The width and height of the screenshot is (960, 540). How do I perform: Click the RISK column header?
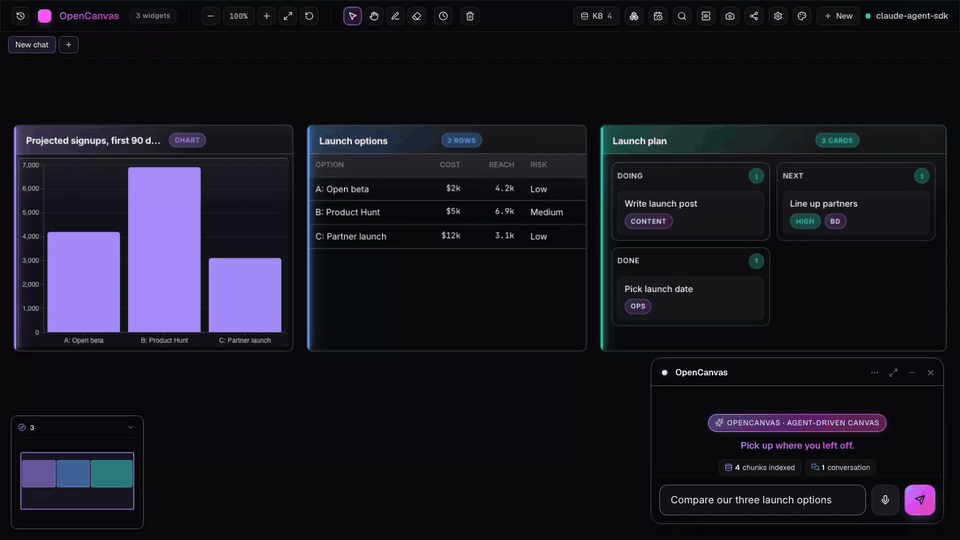(539, 165)
